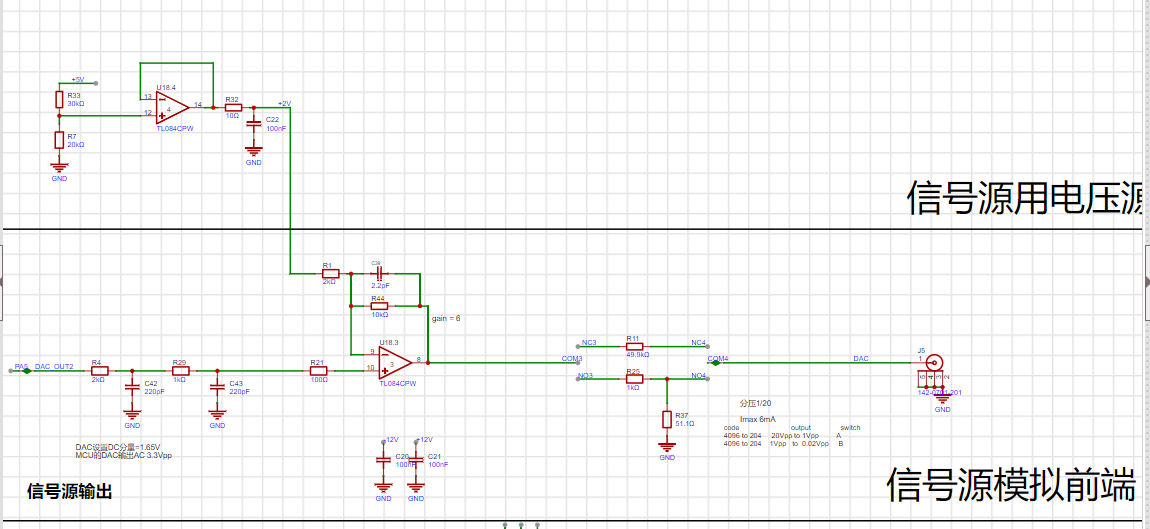Click the PA5 port label

tap(21, 366)
